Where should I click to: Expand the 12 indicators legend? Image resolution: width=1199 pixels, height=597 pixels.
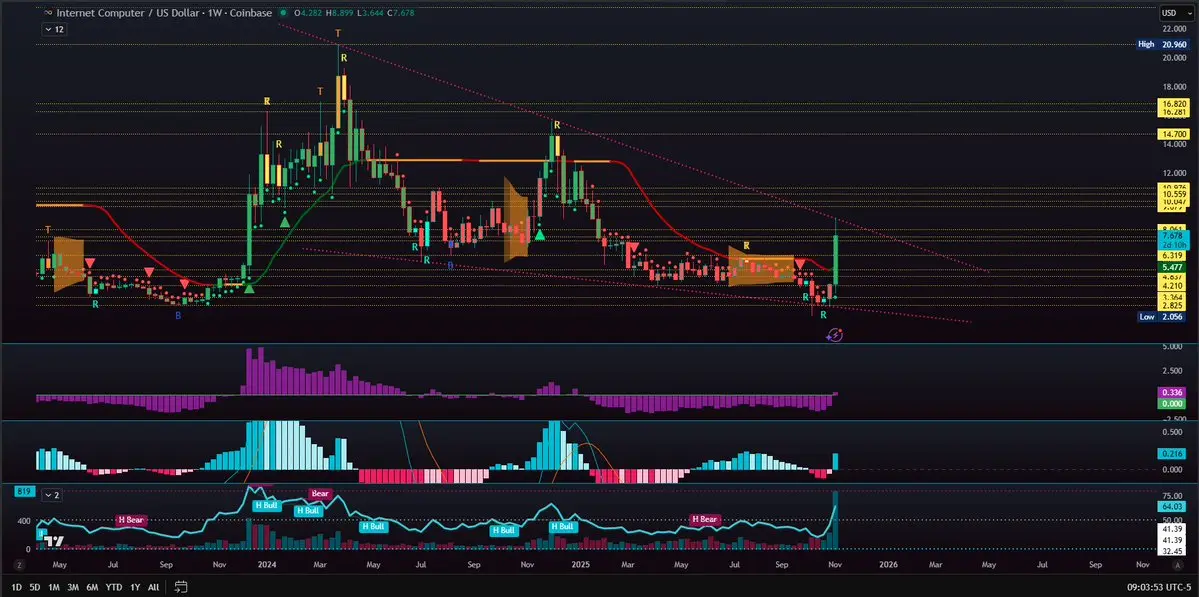[x=54, y=29]
